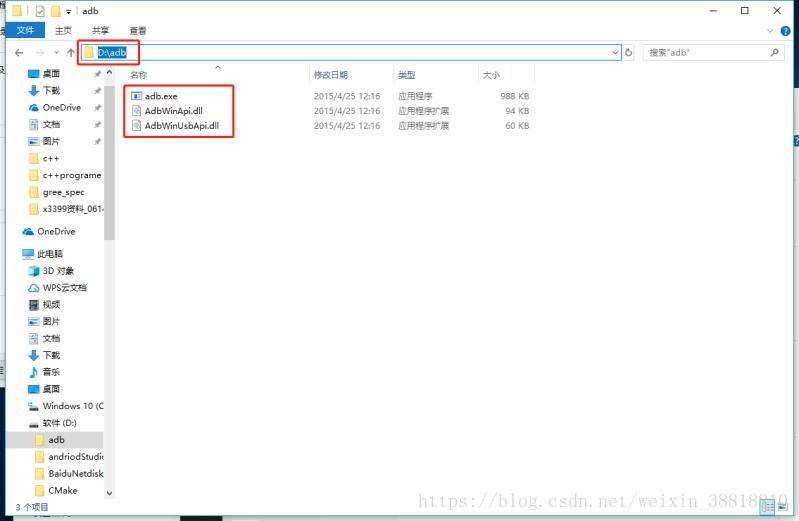Open 文档 folder under 此电脑
This screenshot has width=799, height=521.
51,338
